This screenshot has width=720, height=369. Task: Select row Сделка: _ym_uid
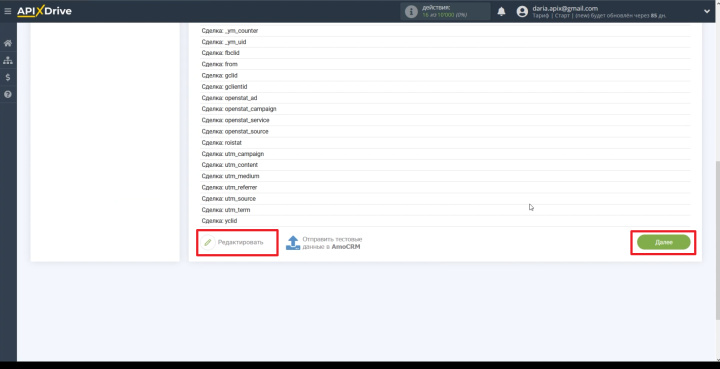(x=445, y=42)
